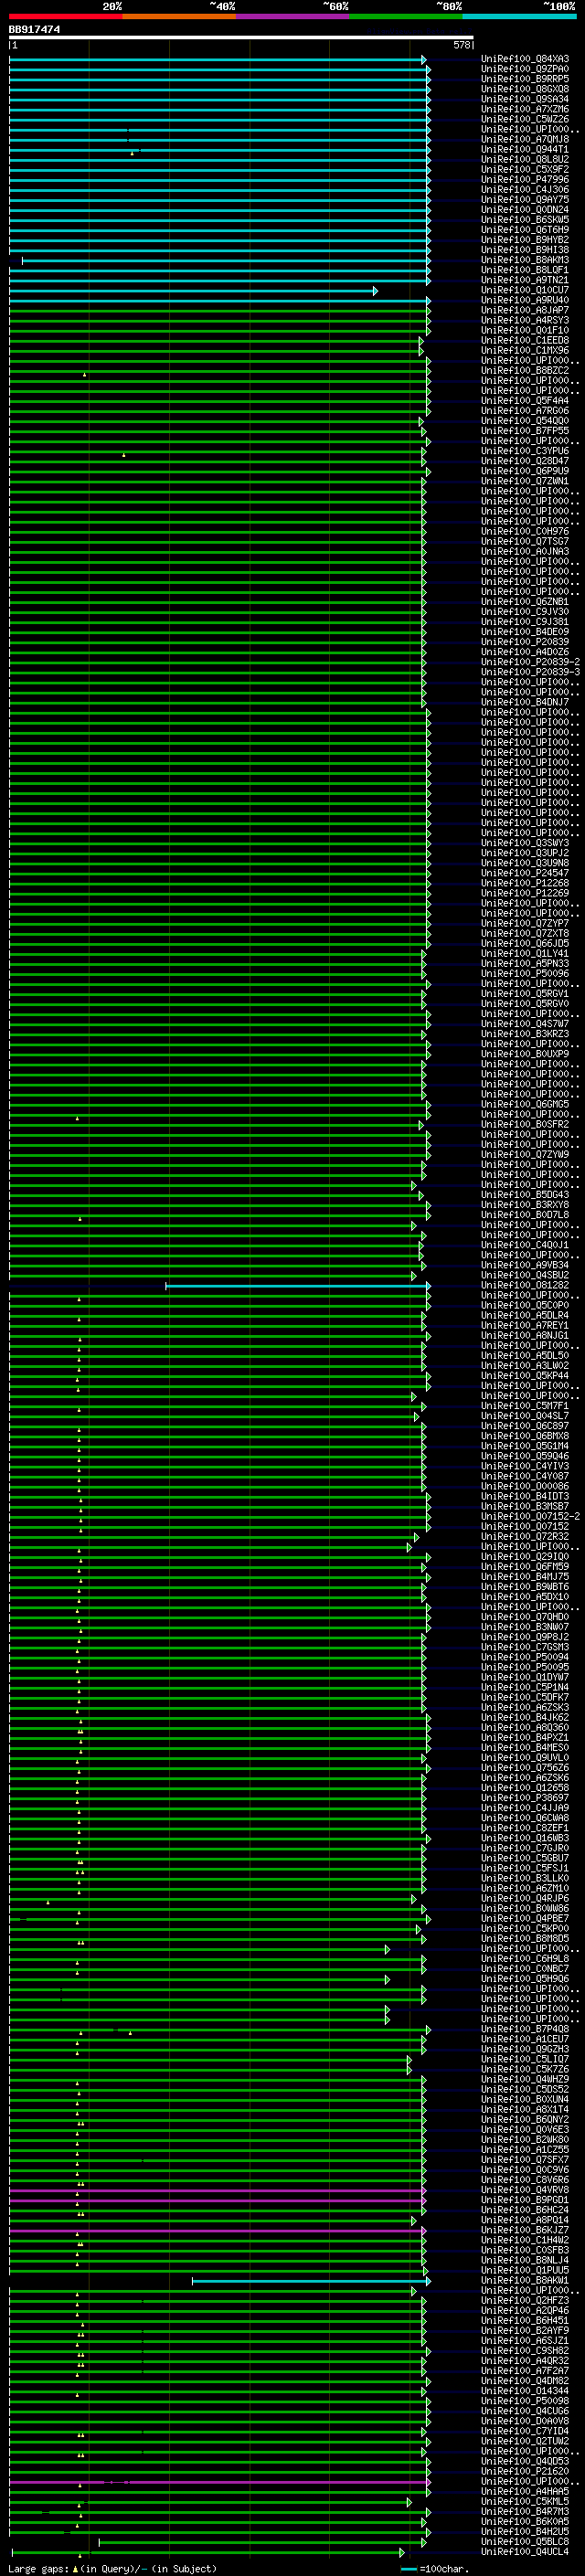Screen dimensions: 585x2576
Task: Select hit label UniRef100_B9HI38
Action: 525,250
